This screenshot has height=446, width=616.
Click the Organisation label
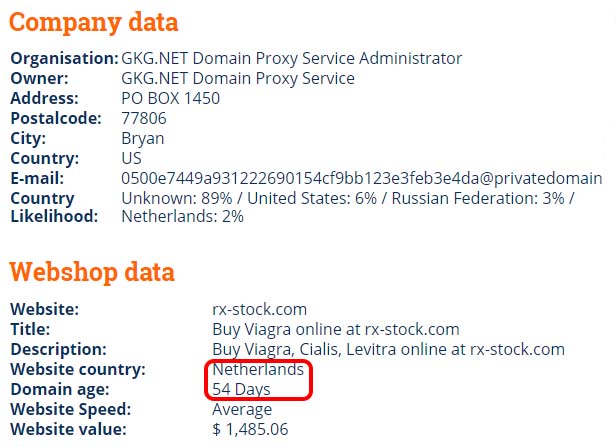click(64, 59)
